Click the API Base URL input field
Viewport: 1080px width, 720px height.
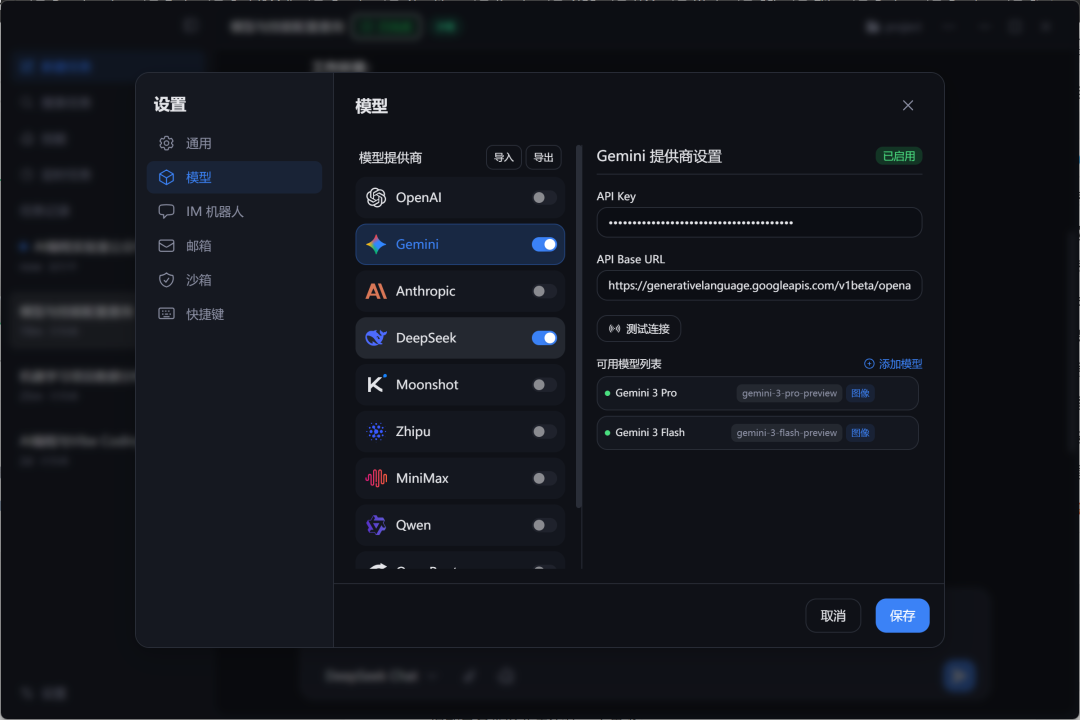(759, 285)
